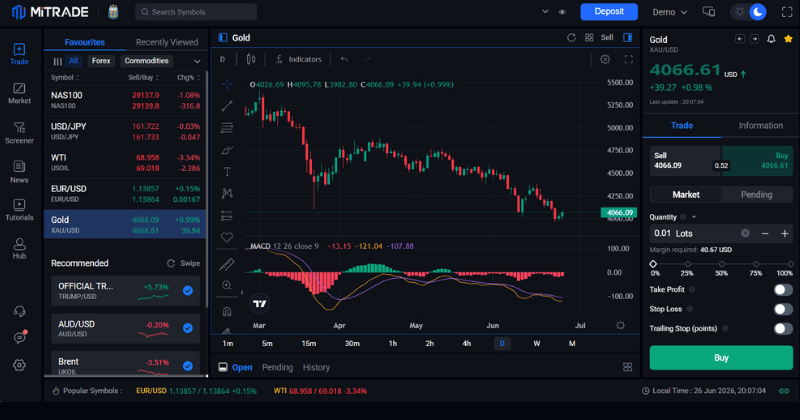Select the zoom in tool

(x=227, y=286)
